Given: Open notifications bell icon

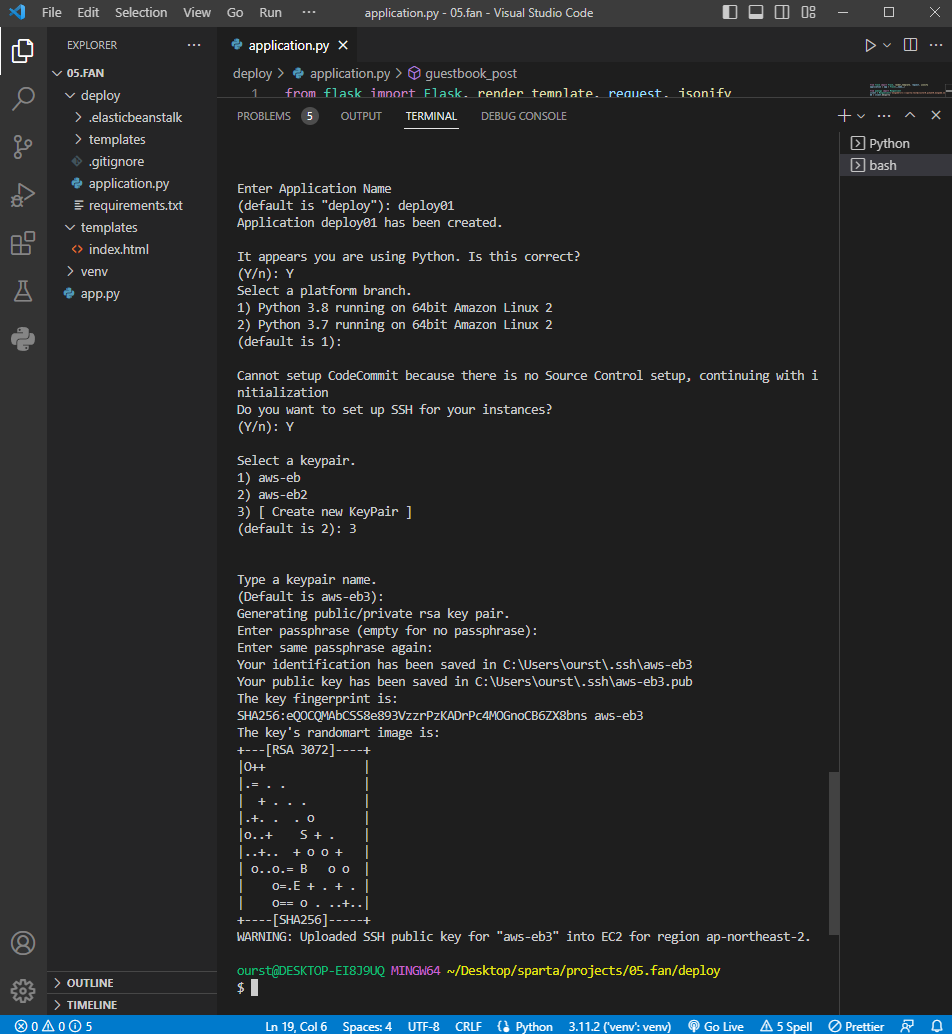Looking at the screenshot, I should tap(936, 1026).
